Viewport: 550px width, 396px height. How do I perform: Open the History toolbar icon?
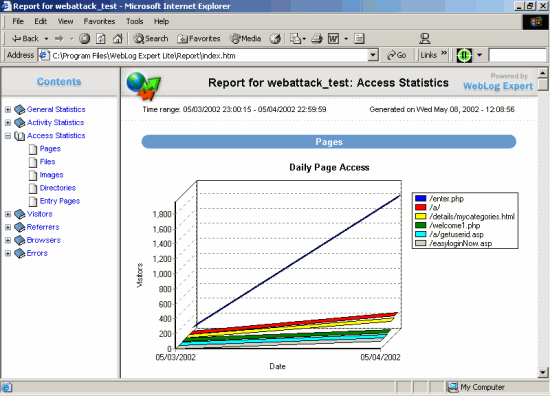(275, 39)
